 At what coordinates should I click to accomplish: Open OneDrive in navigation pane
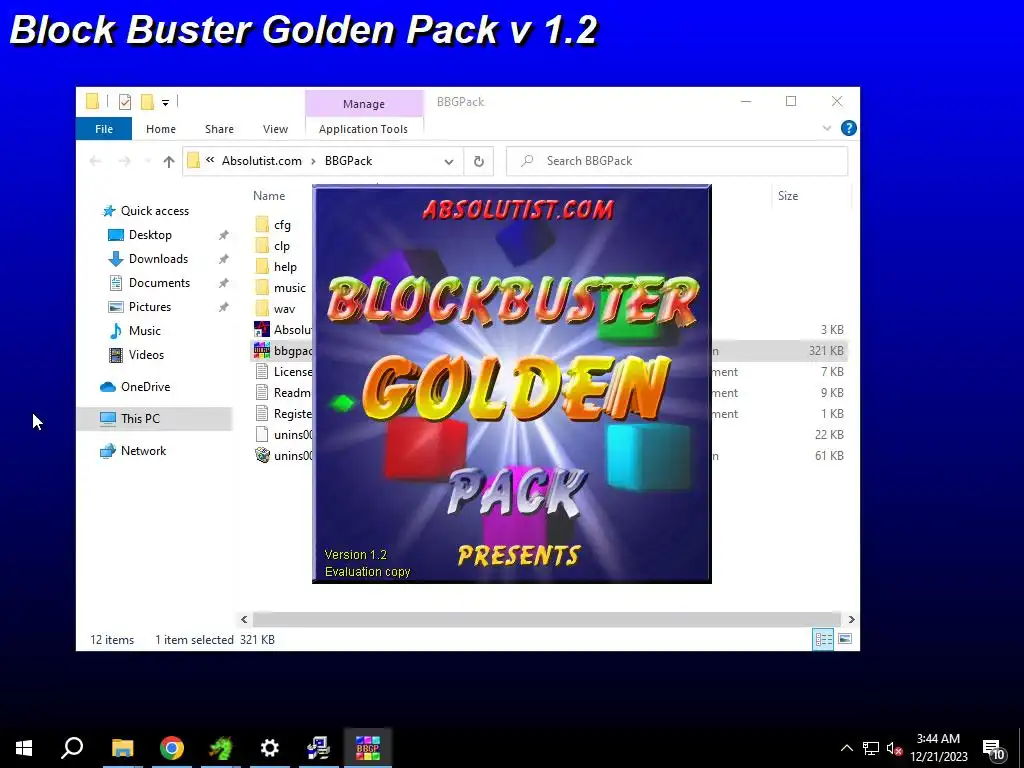pos(145,387)
